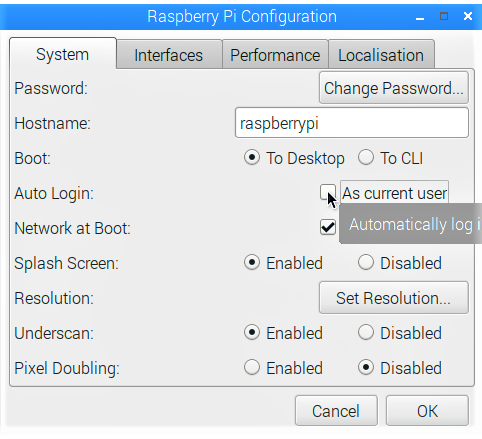Maximize the Raspberry Pi Configuration window
The image size is (482, 439).
click(444, 16)
